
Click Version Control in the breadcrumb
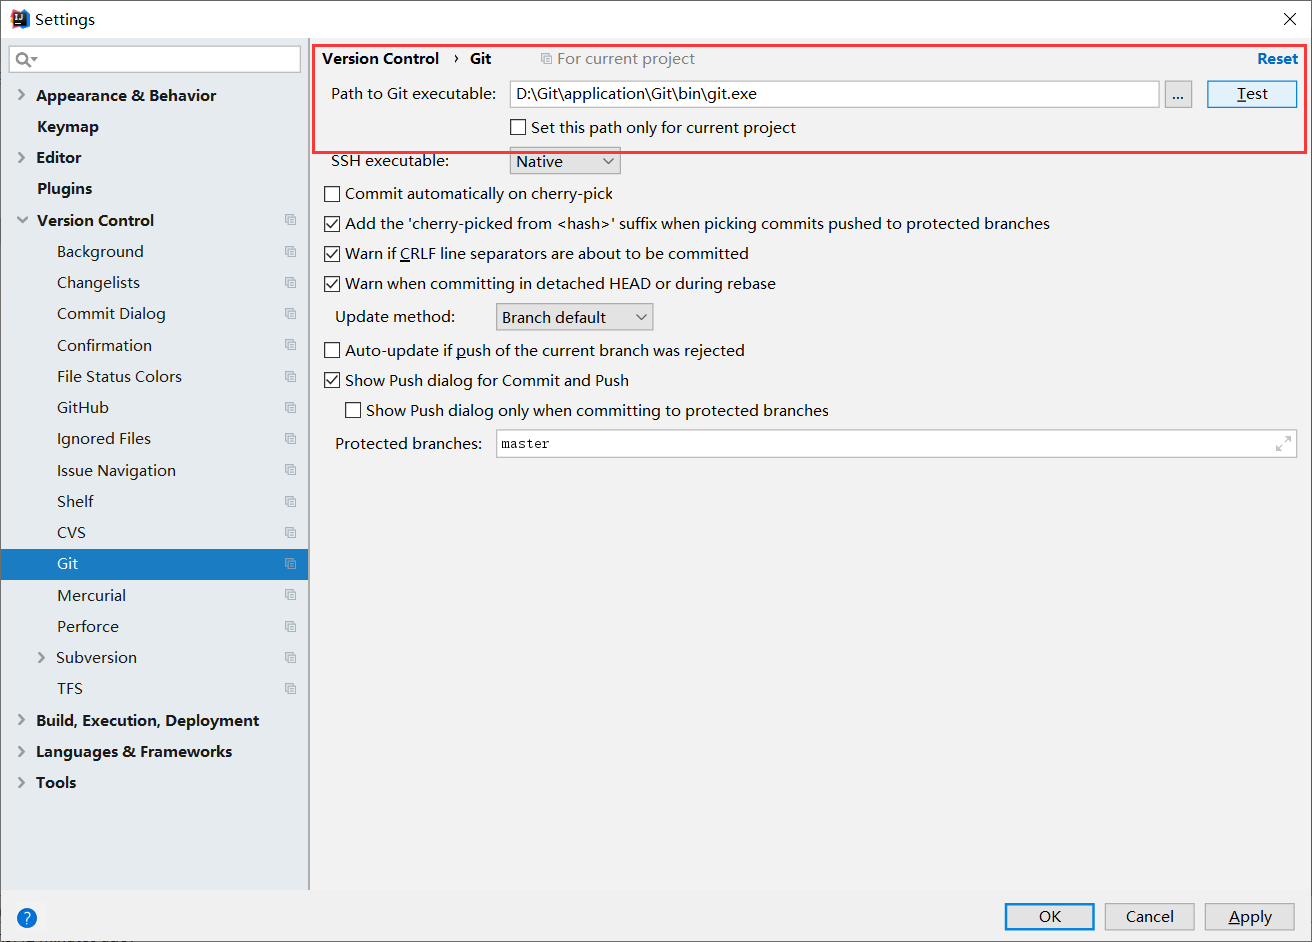pos(380,59)
